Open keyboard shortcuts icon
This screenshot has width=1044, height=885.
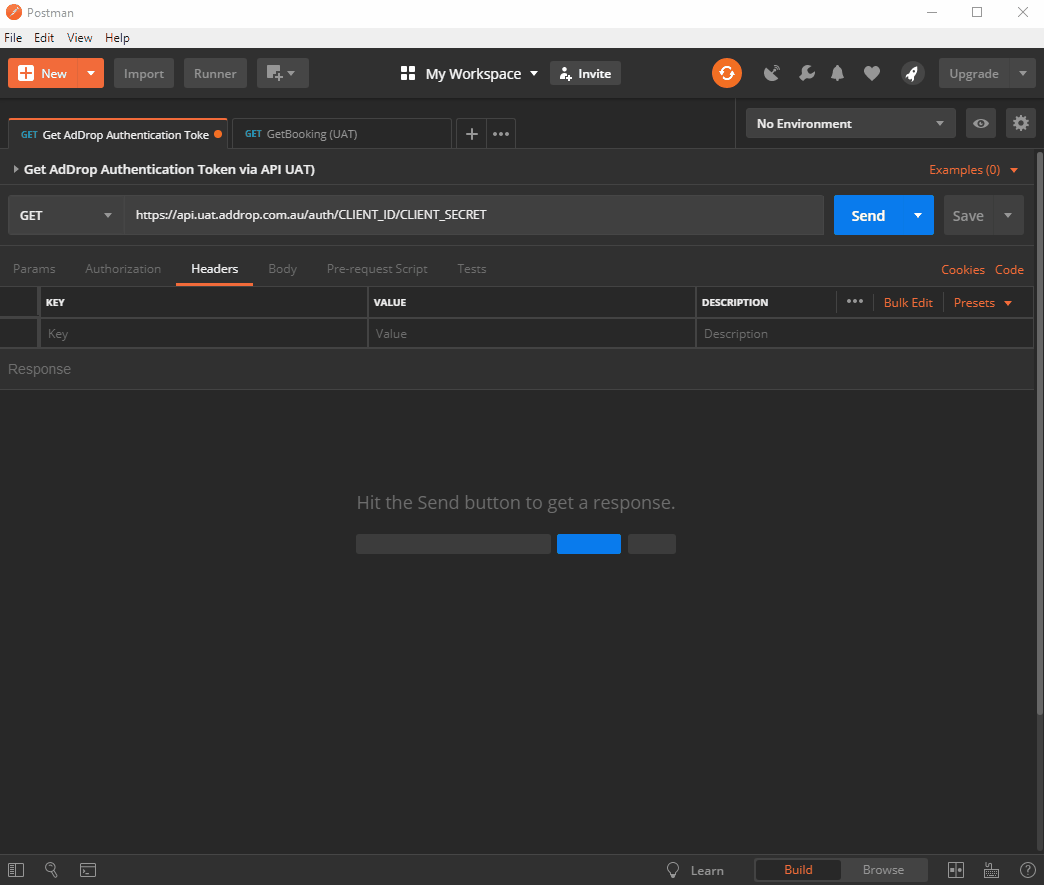991,870
